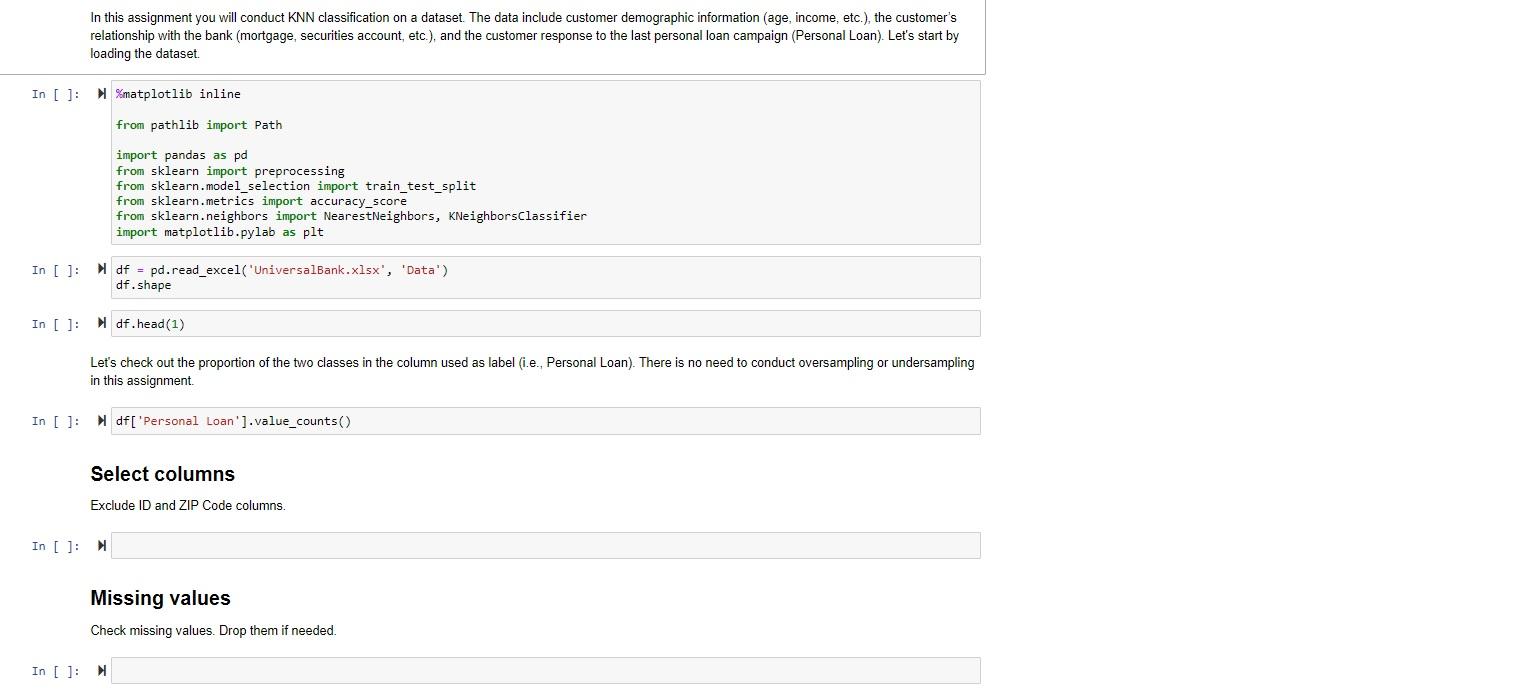Click the df.head(1) code cell
The width and height of the screenshot is (1525, 698).
click(x=546, y=324)
